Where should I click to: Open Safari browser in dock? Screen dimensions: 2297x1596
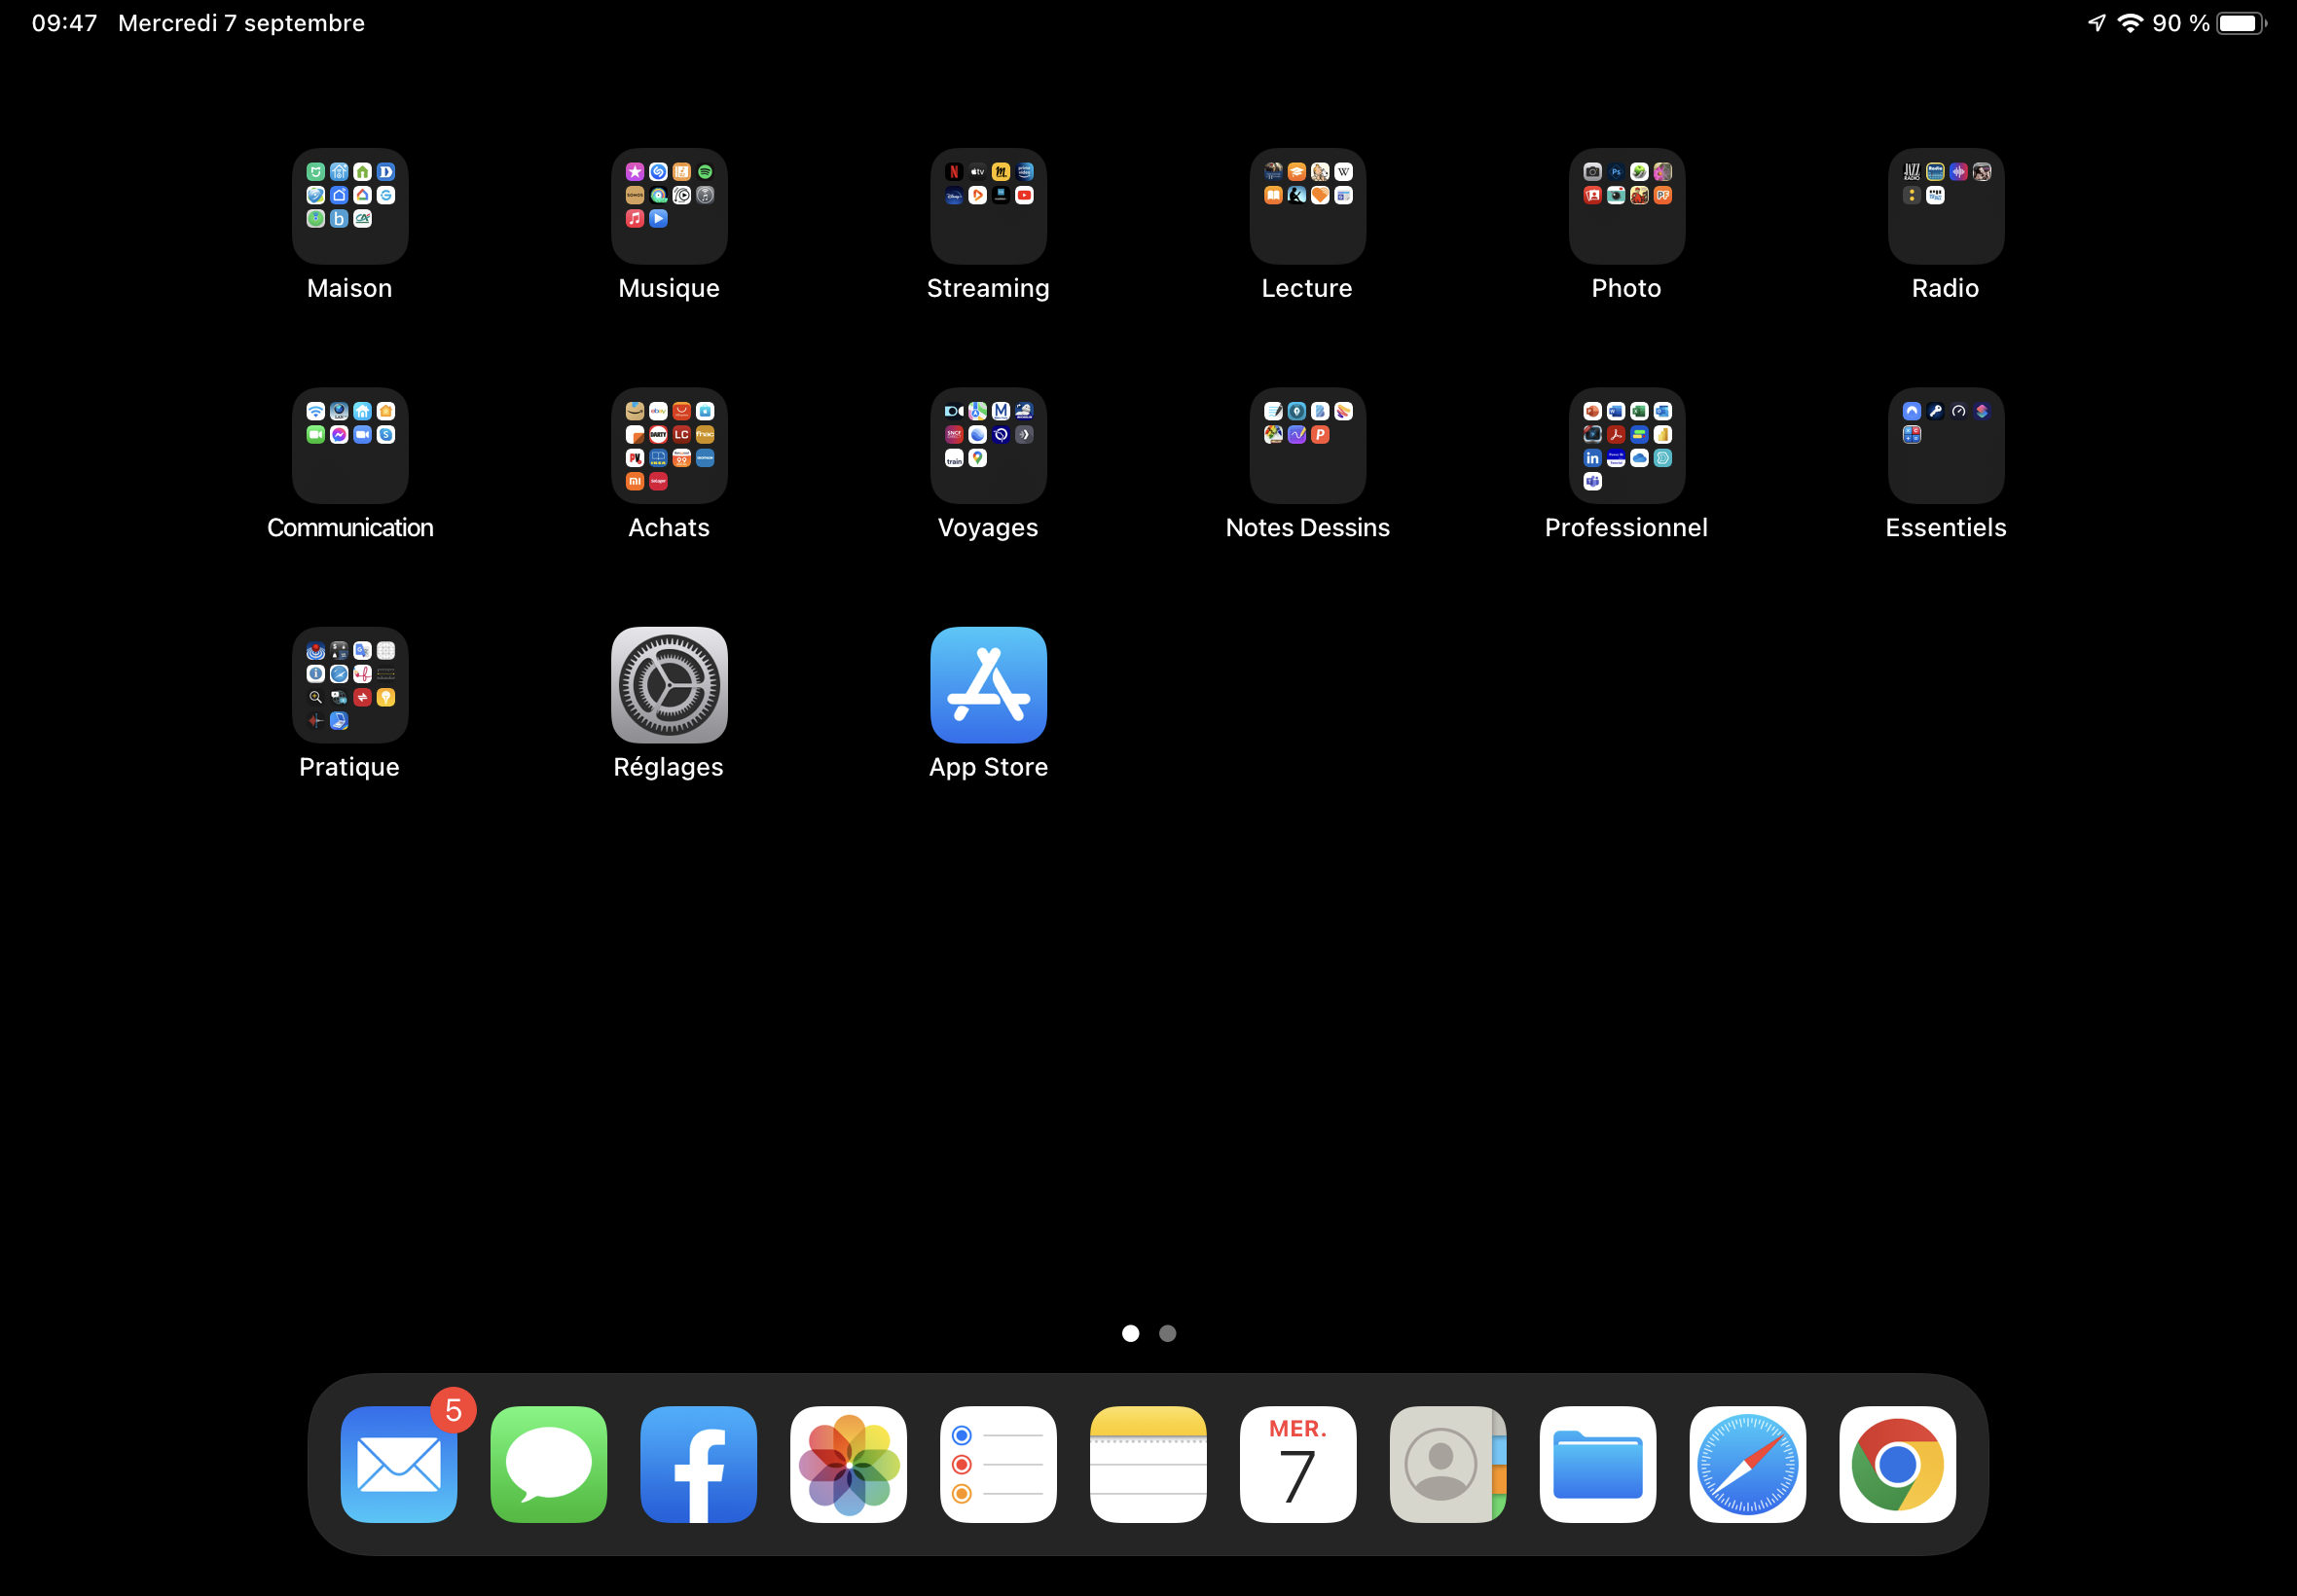click(x=1747, y=1464)
